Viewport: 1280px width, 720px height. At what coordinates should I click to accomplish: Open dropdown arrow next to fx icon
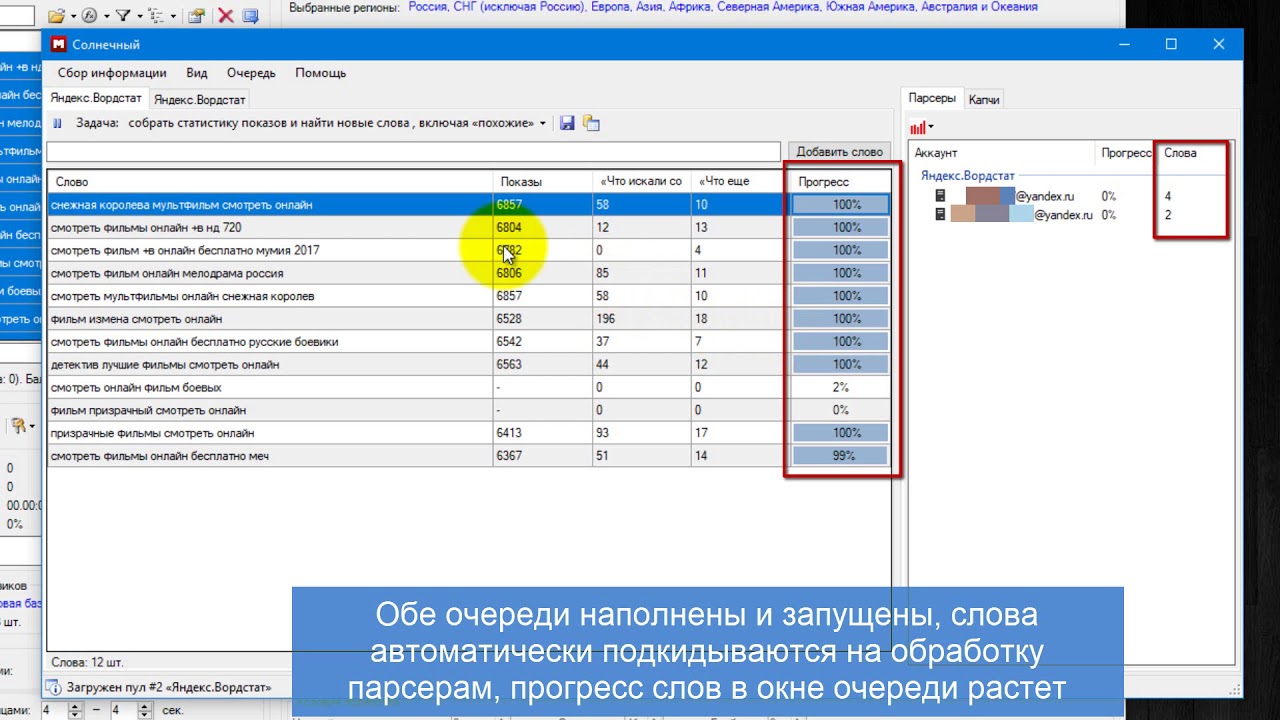[106, 17]
